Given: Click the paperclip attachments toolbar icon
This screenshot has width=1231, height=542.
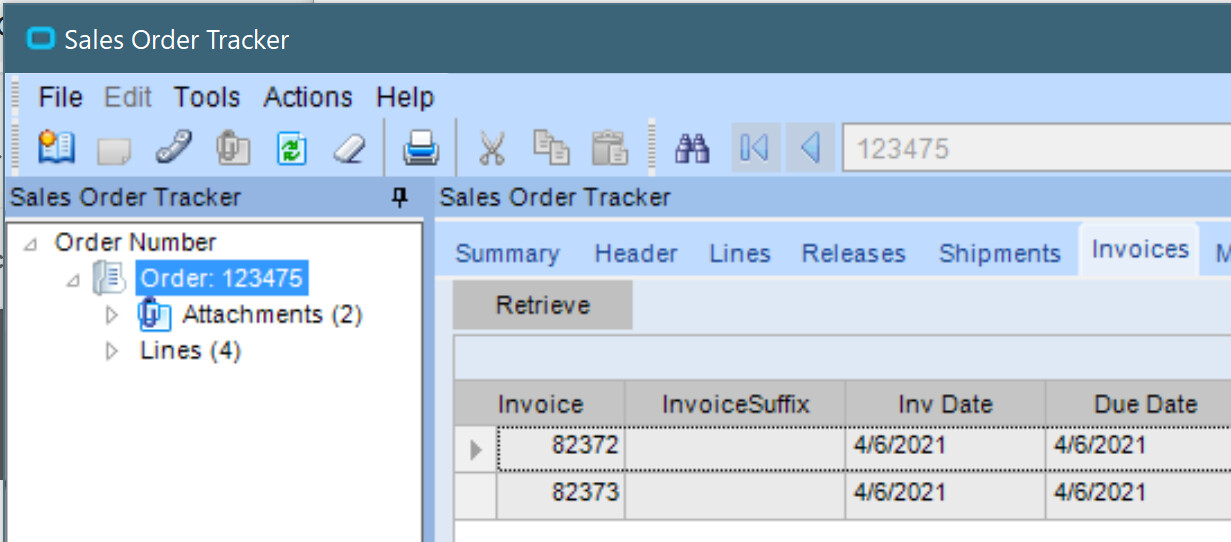Looking at the screenshot, I should (x=232, y=148).
